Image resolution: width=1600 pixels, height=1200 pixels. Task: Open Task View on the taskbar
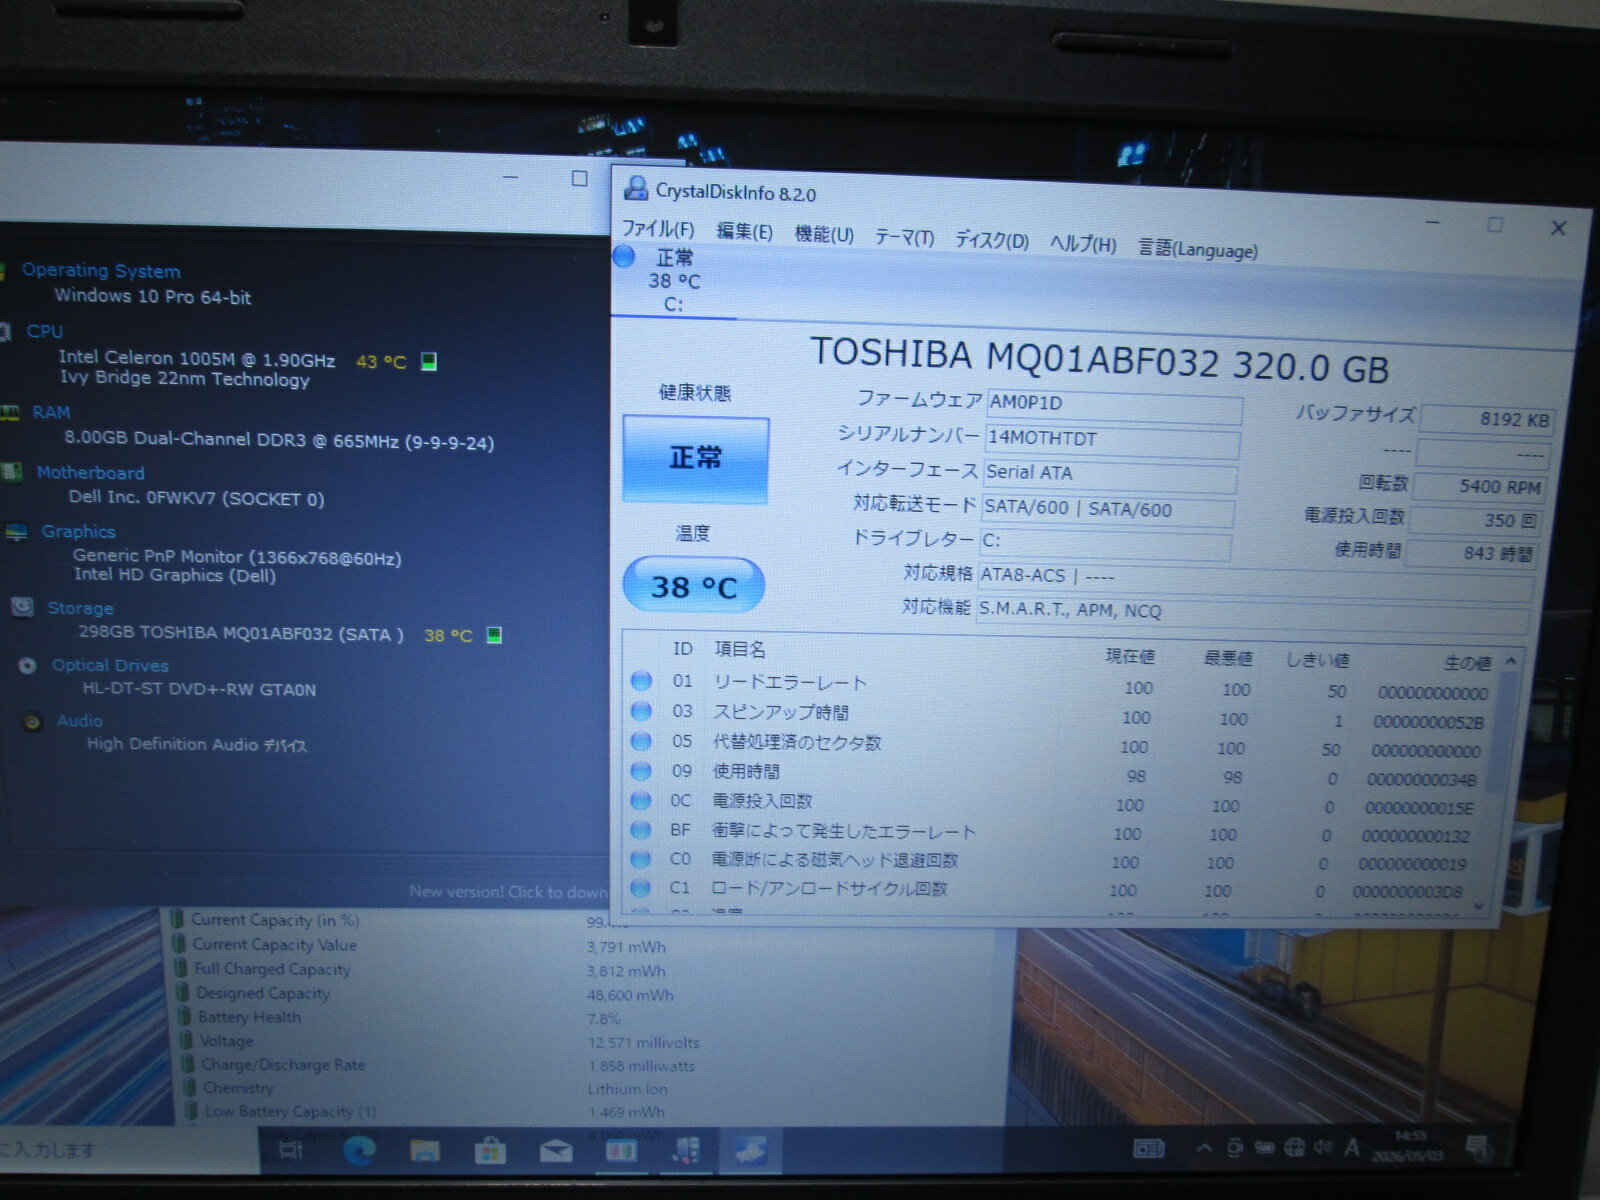290,1150
